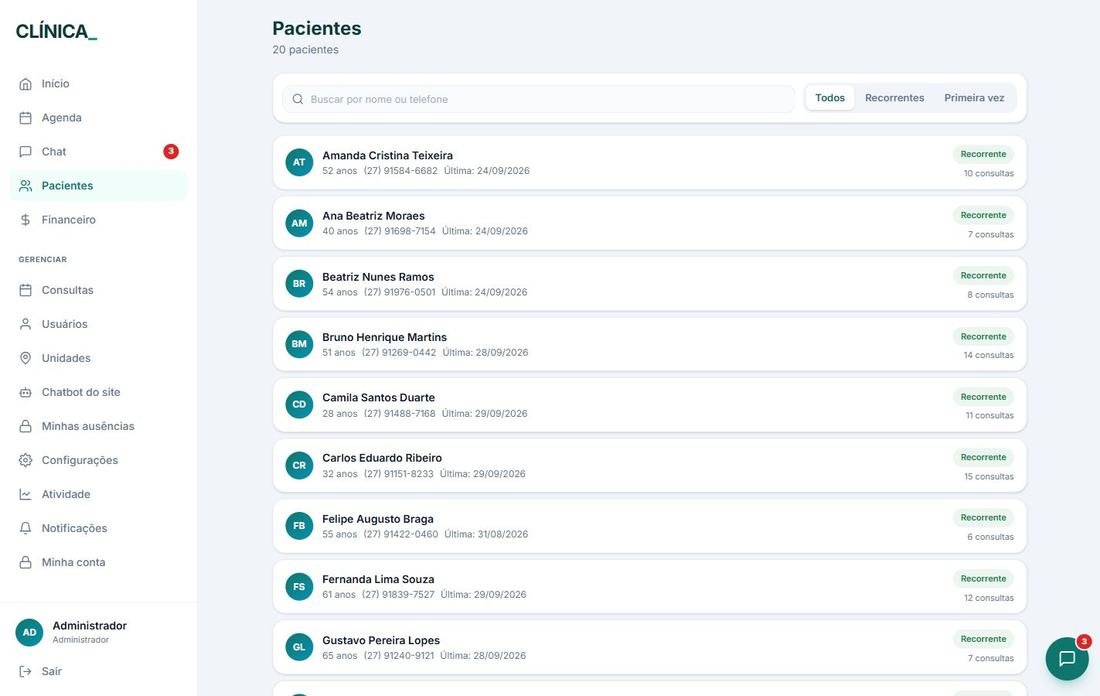Open patient Bruno Henrique Martins
Viewport: 1100px width, 696px height.
[x=650, y=344]
